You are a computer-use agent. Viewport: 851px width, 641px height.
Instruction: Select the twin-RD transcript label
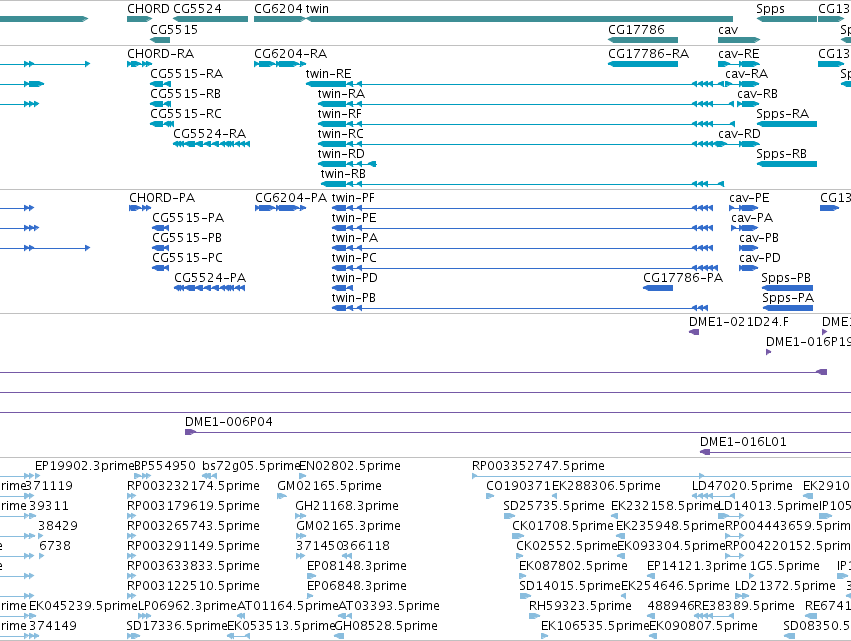341,154
